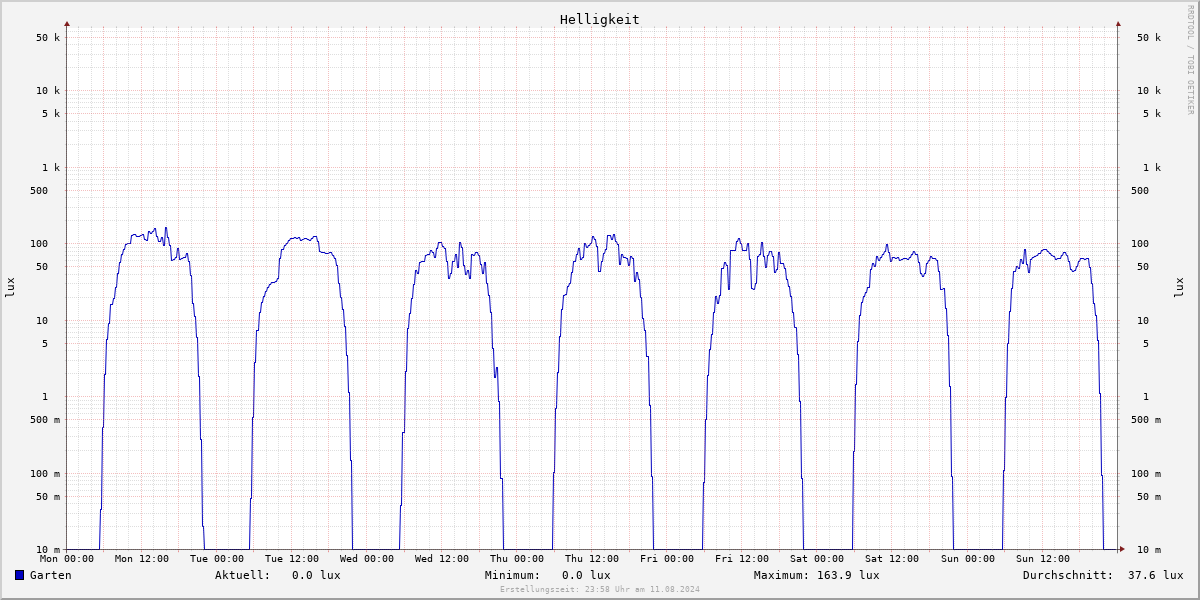The height and width of the screenshot is (600, 1200).
Task: Click the right axis 50 k label
Action: (x=1149, y=38)
